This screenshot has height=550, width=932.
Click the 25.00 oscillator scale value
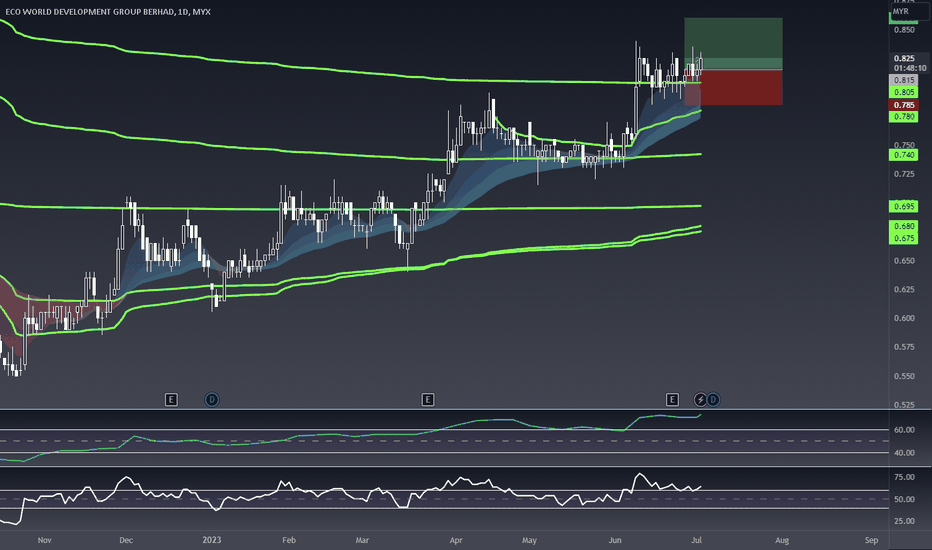pos(904,521)
